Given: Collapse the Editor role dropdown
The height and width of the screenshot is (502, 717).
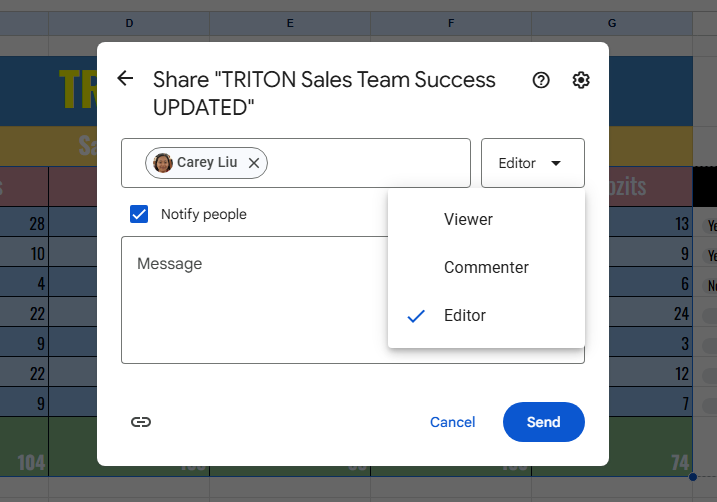Looking at the screenshot, I should pyautogui.click(x=532, y=163).
